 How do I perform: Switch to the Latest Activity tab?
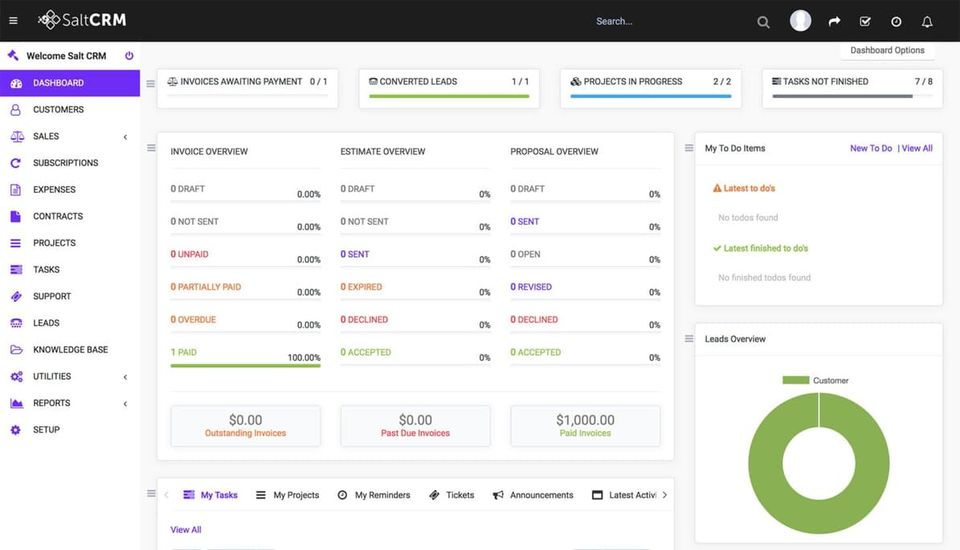point(624,495)
